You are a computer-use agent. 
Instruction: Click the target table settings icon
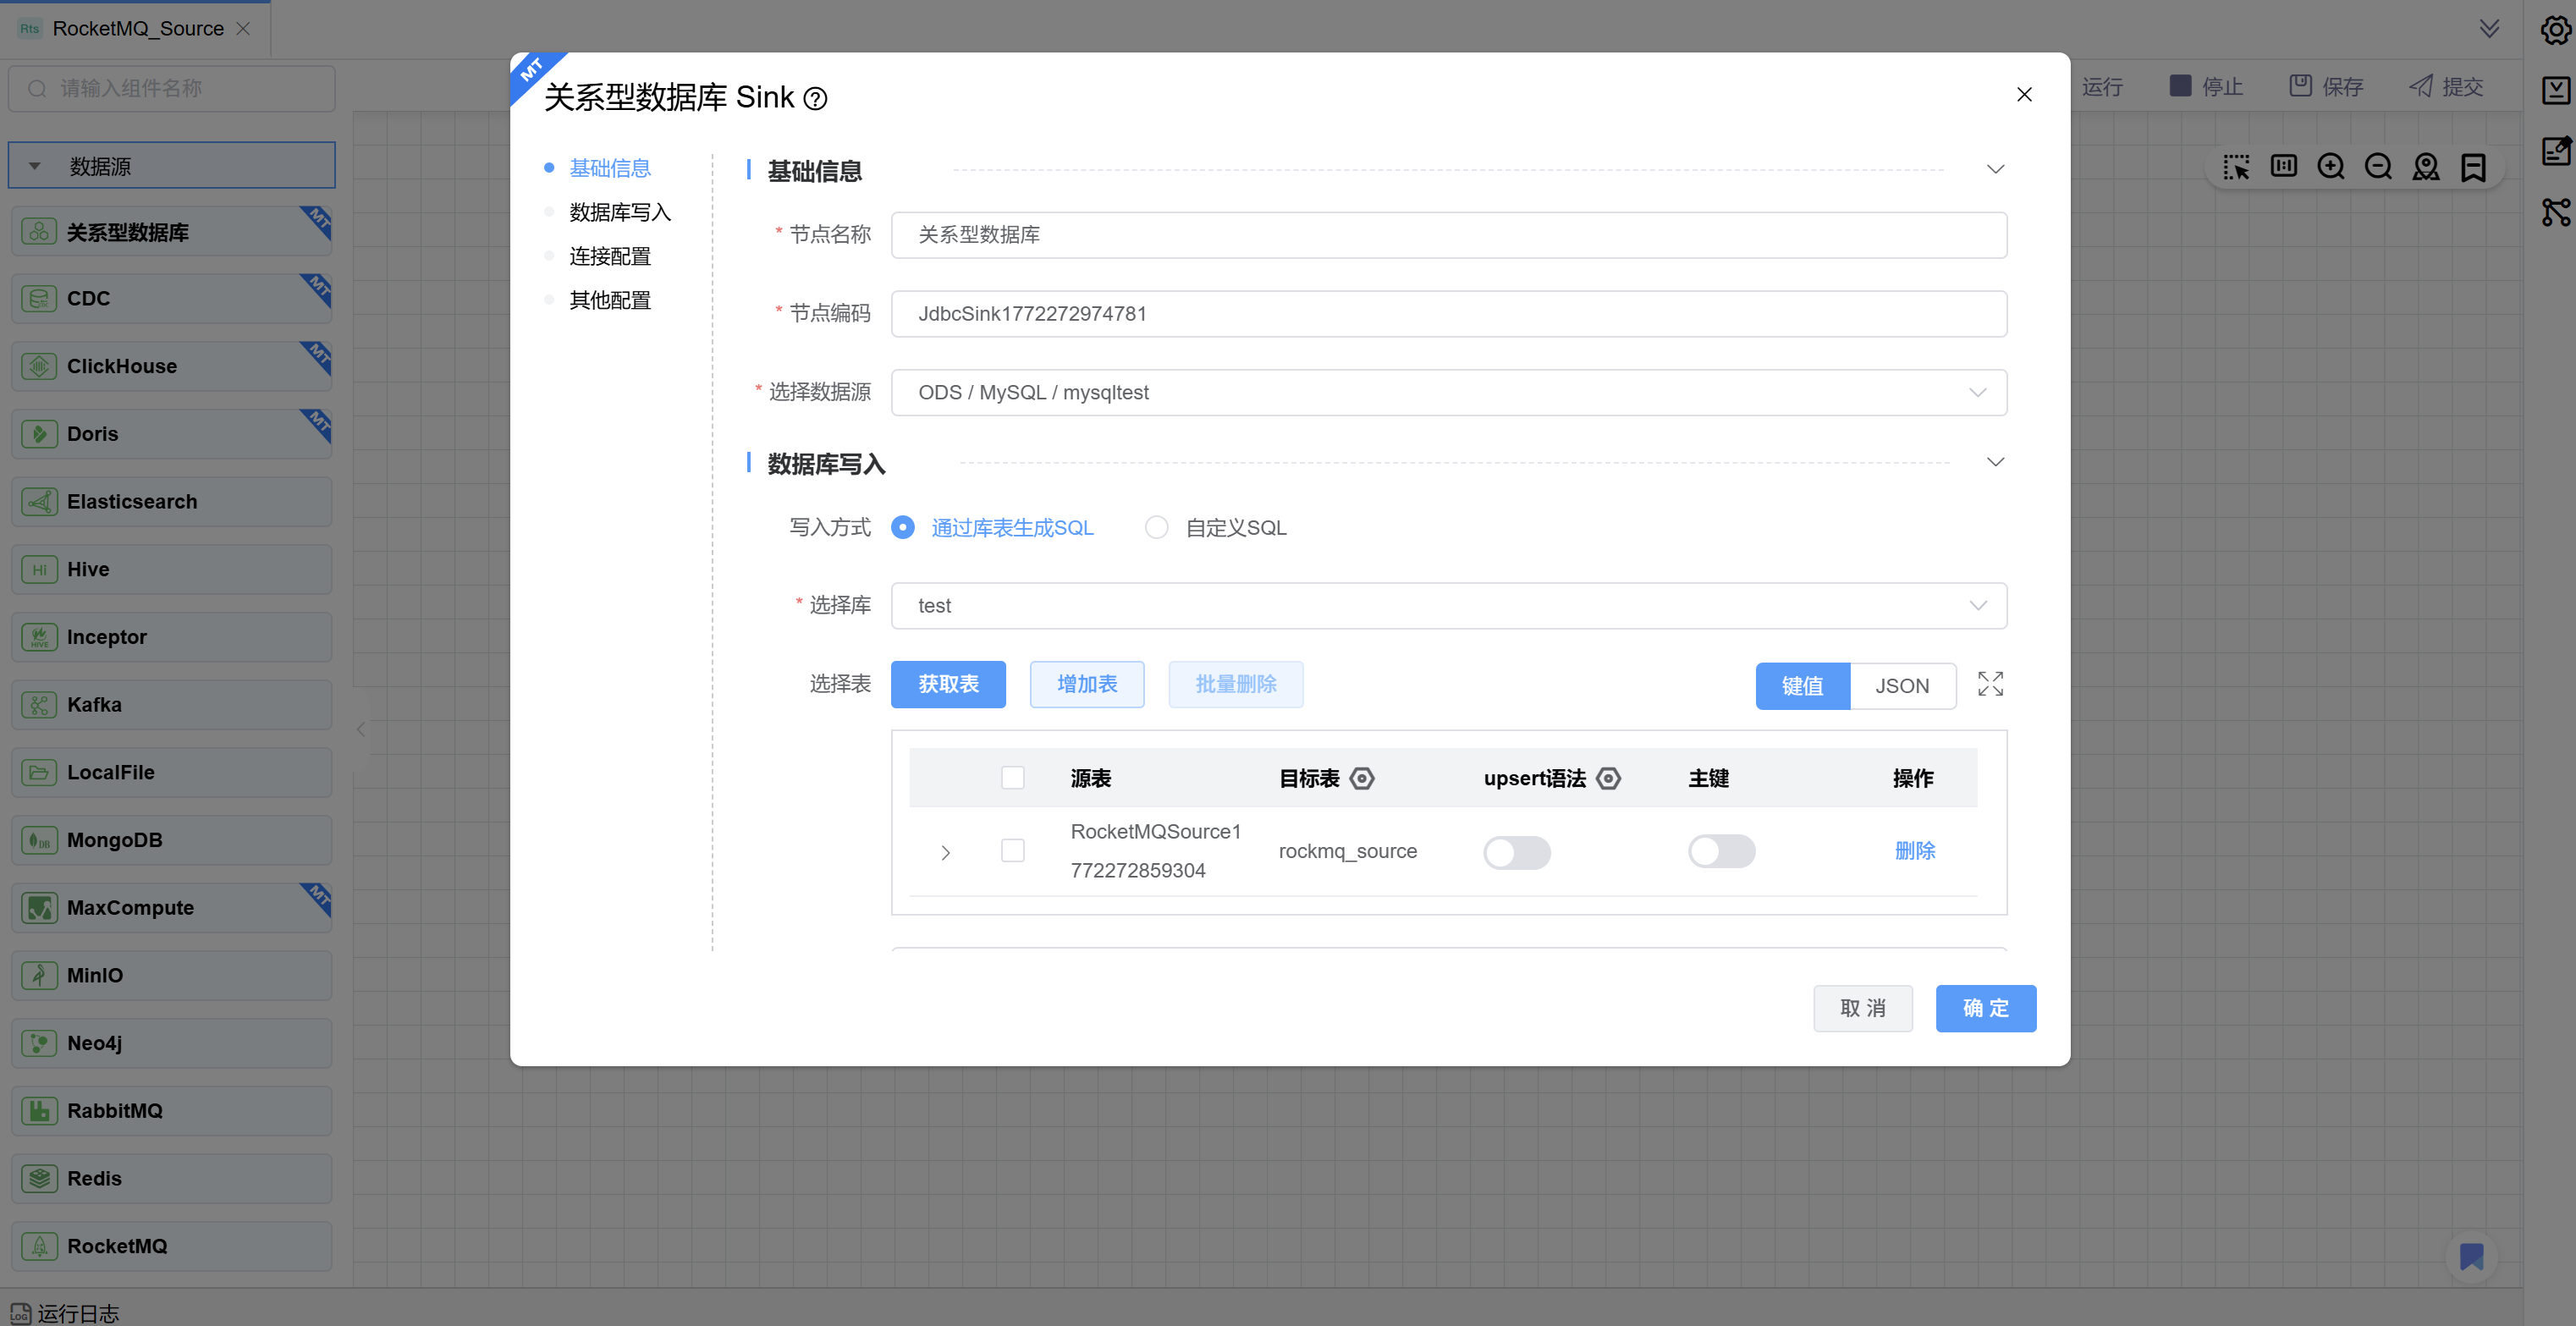[x=1362, y=778]
